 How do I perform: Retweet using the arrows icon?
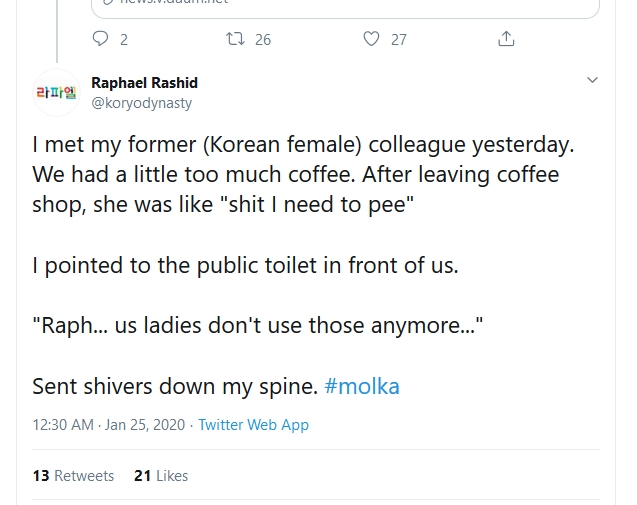(235, 39)
